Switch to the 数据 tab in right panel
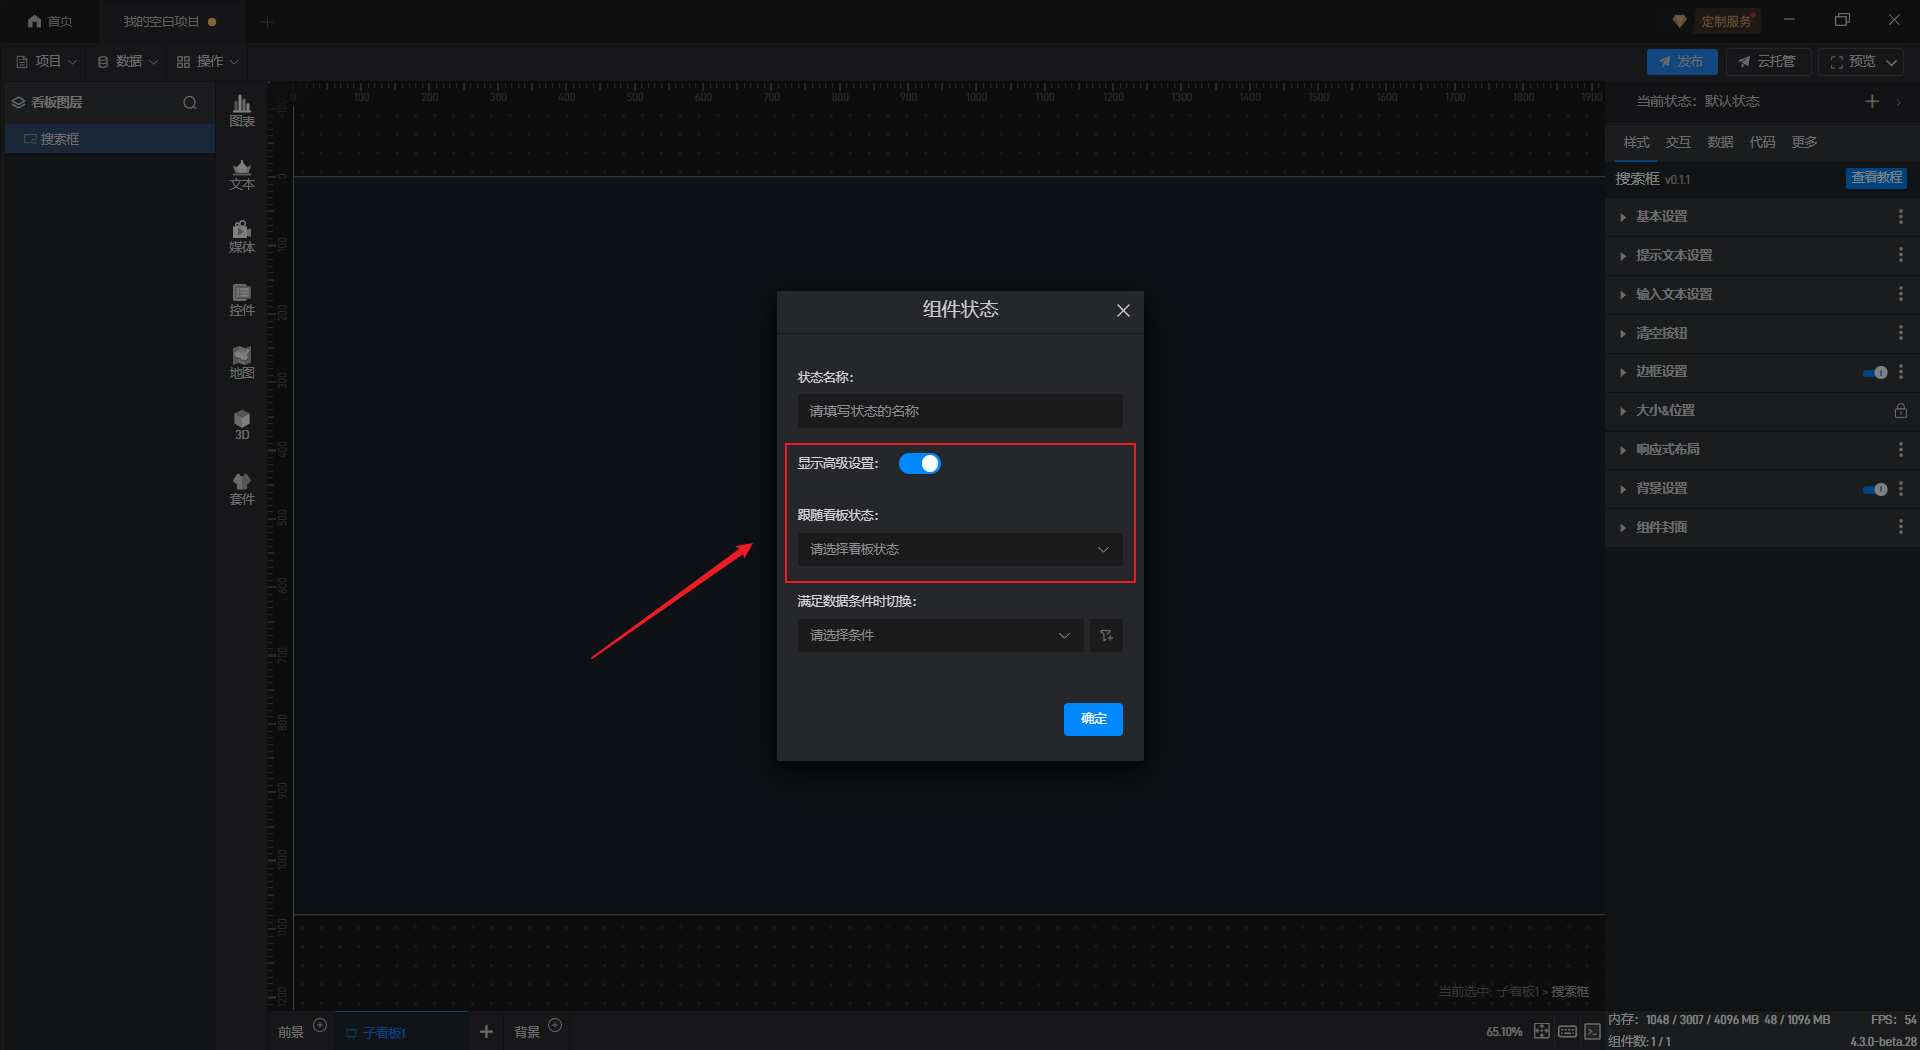Viewport: 1920px width, 1050px height. point(1720,142)
